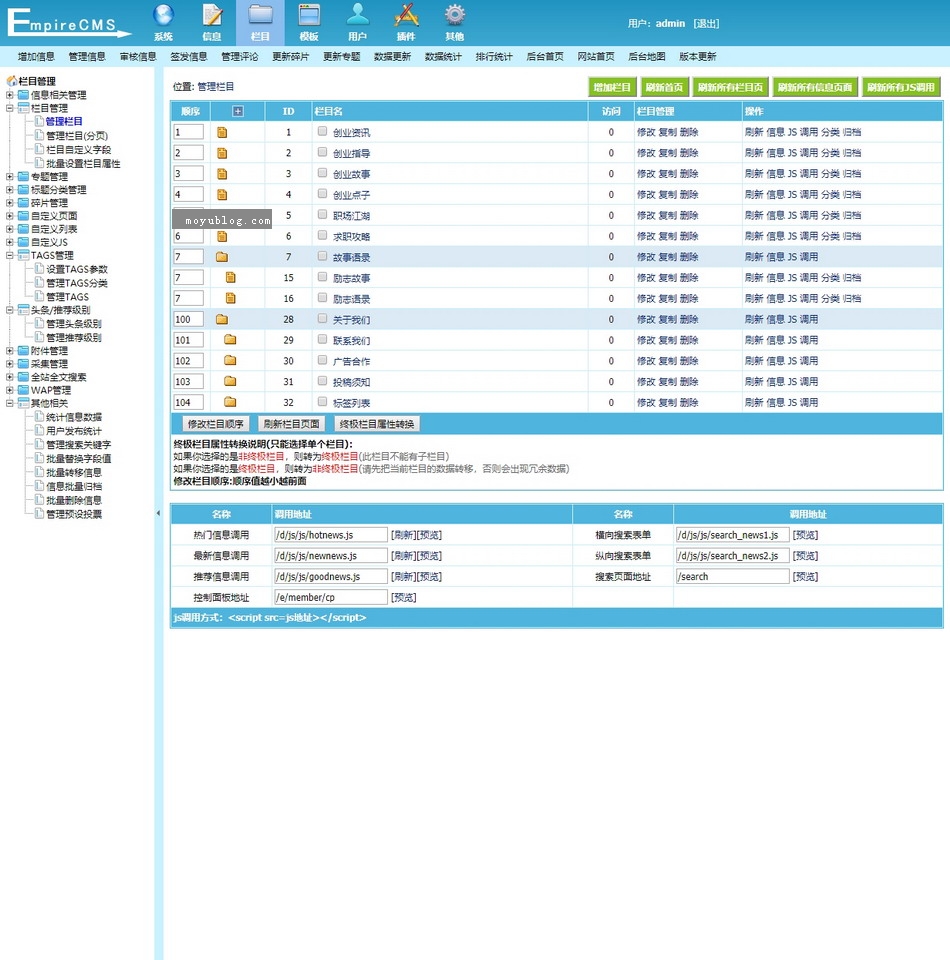Collapse the TAGS管理 tree node
Image resolution: width=950 pixels, height=960 pixels.
point(10,255)
